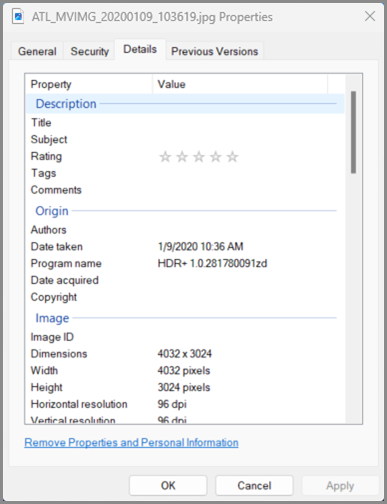This screenshot has height=504, width=387.
Task: Click the Subject property row
Action: pos(185,139)
